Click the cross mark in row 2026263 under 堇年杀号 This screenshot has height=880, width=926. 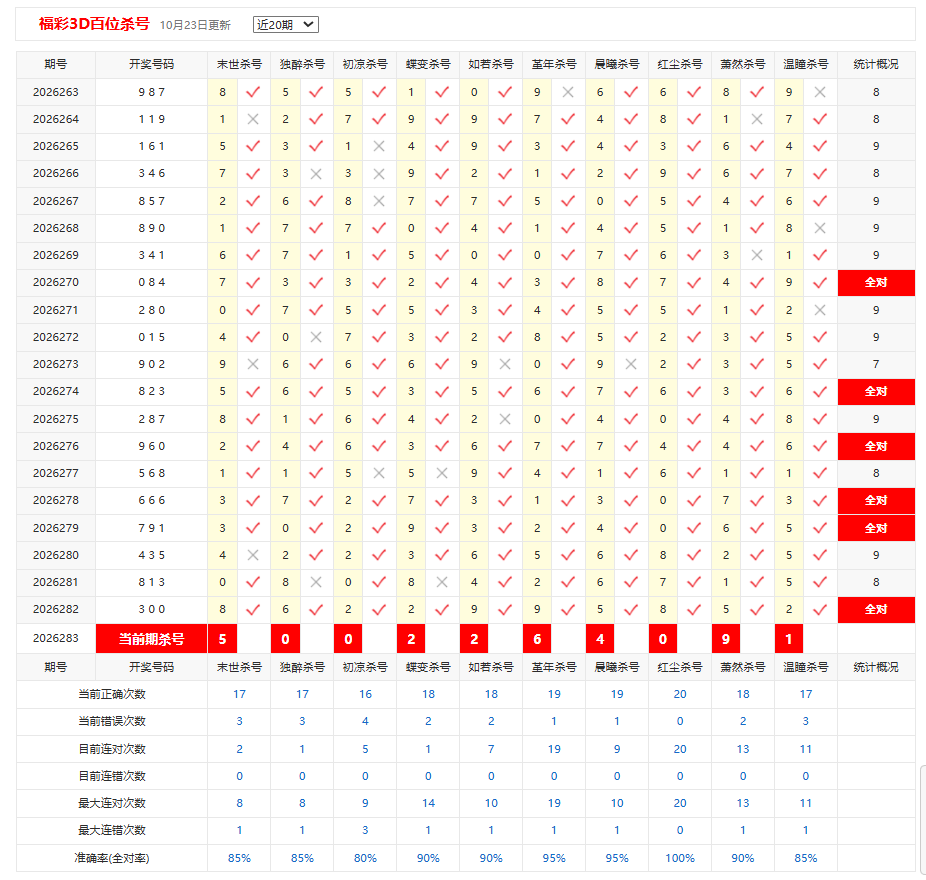(x=568, y=92)
